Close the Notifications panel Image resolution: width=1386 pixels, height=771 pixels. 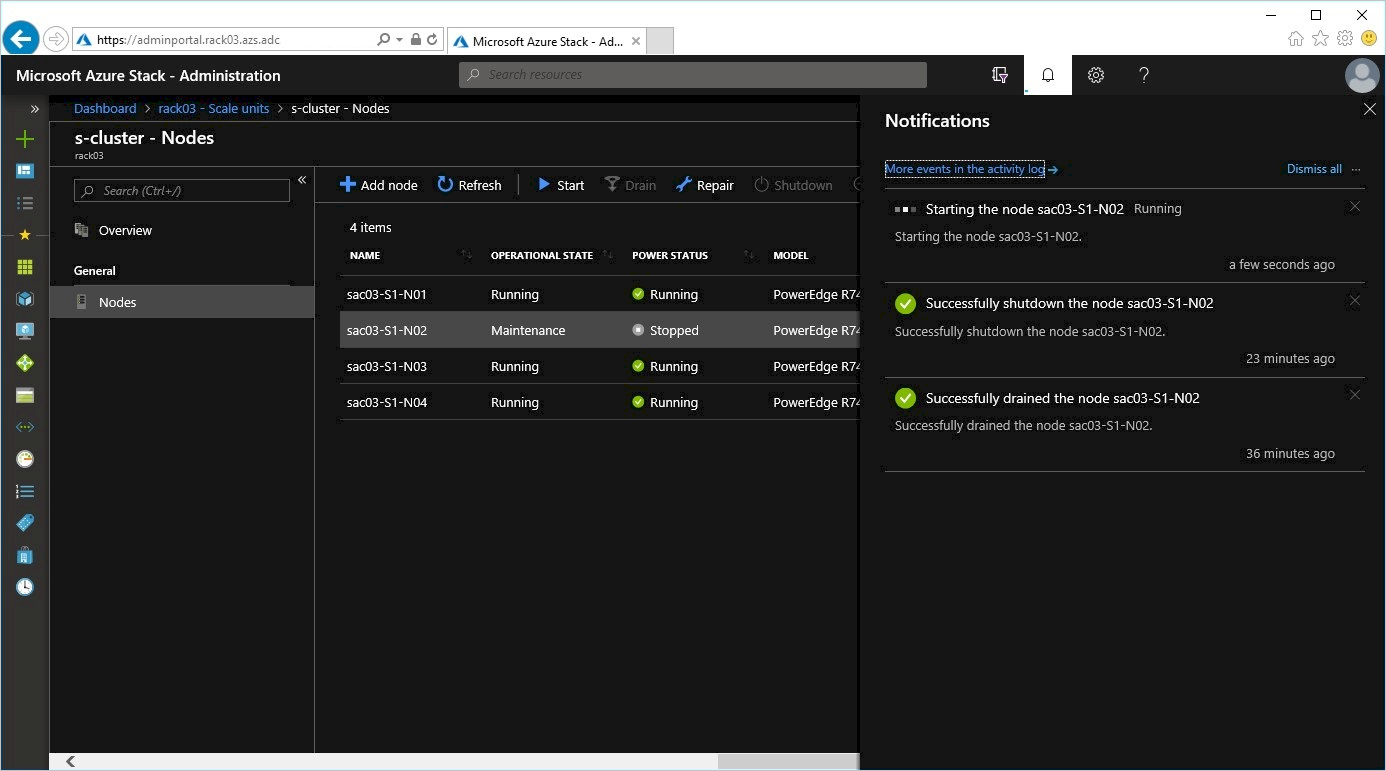1370,109
